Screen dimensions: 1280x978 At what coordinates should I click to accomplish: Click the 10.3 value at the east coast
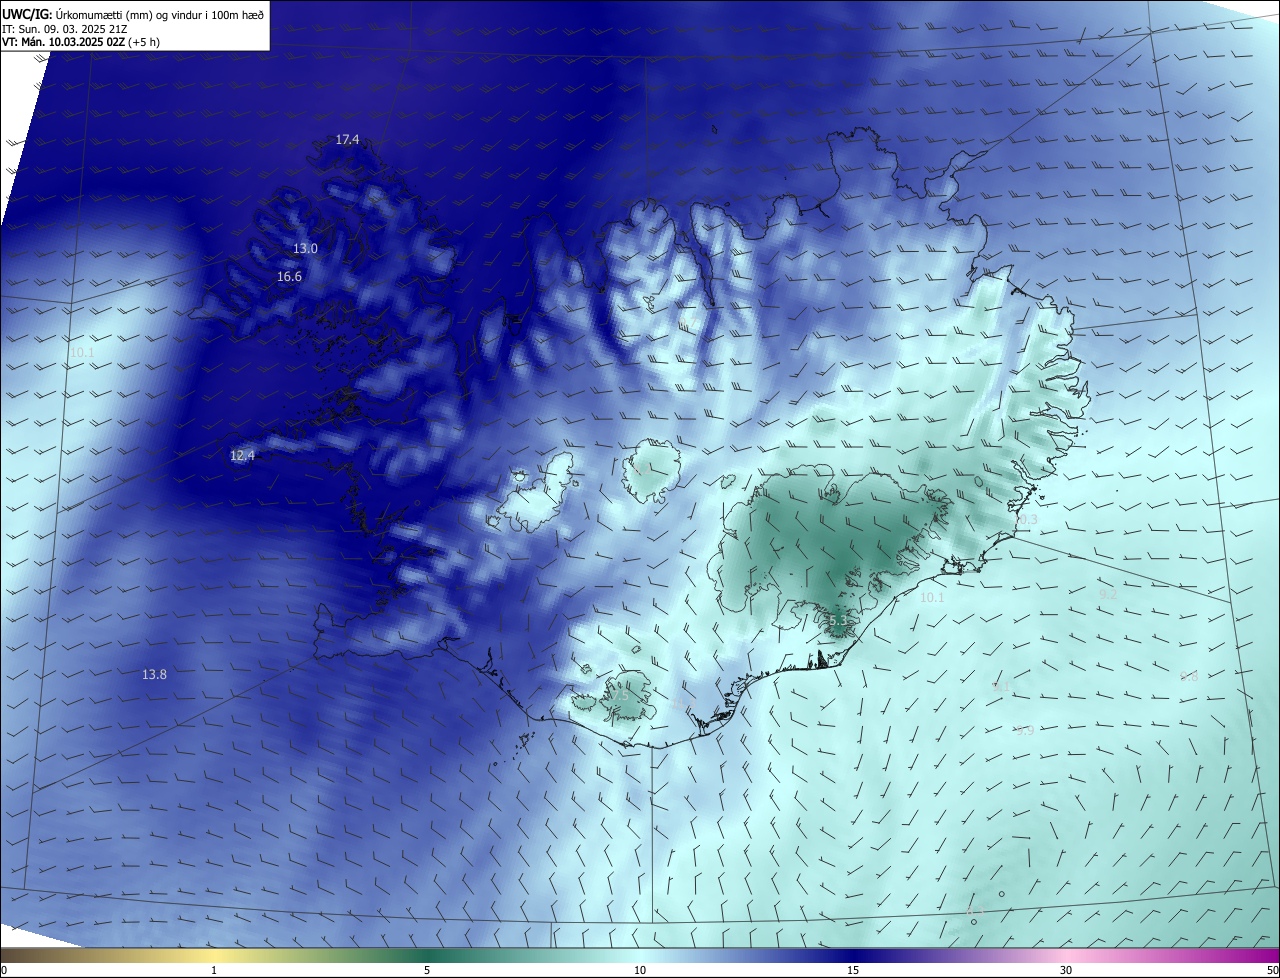1026,519
